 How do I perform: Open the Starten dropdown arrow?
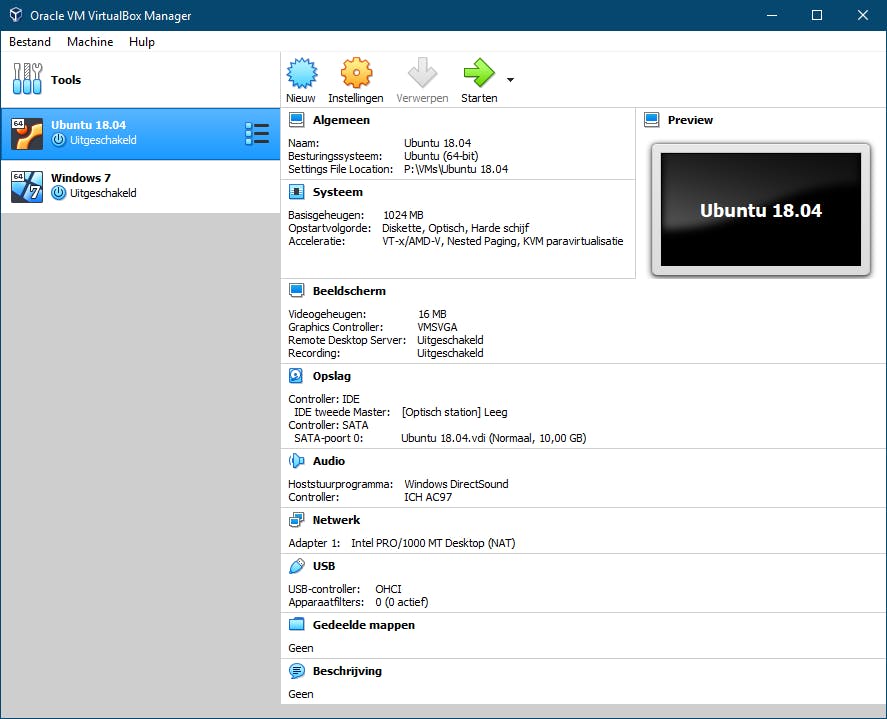[510, 80]
